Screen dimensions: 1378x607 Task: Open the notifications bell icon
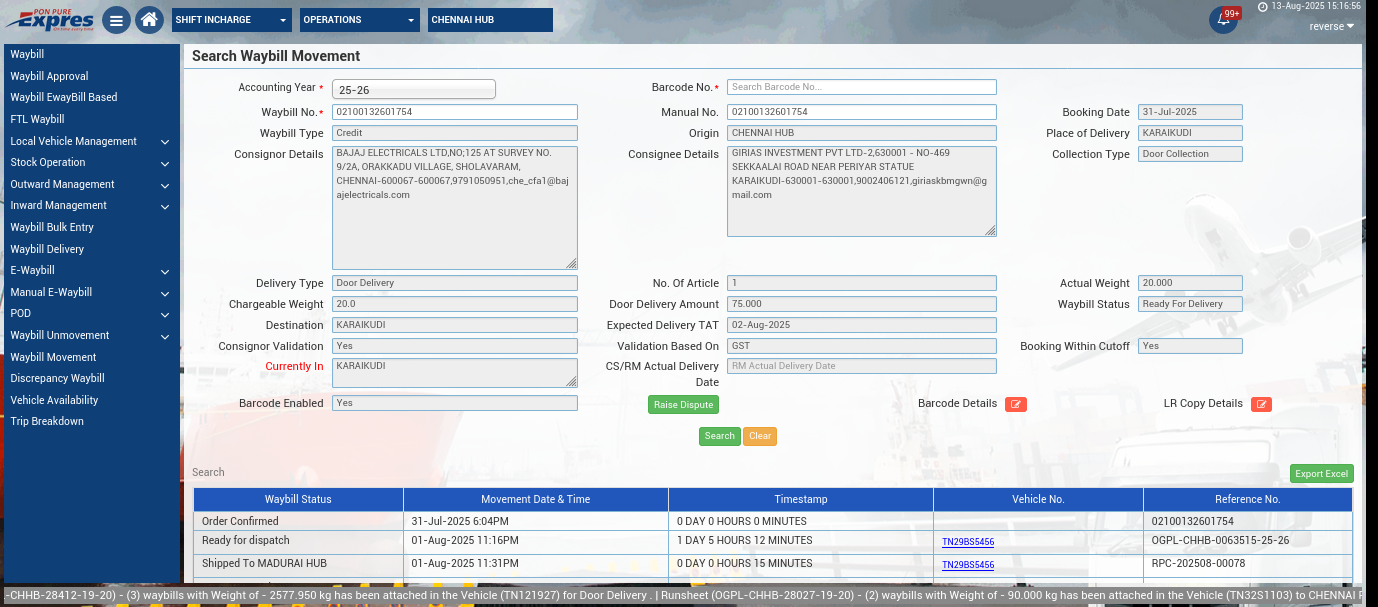click(1222, 20)
